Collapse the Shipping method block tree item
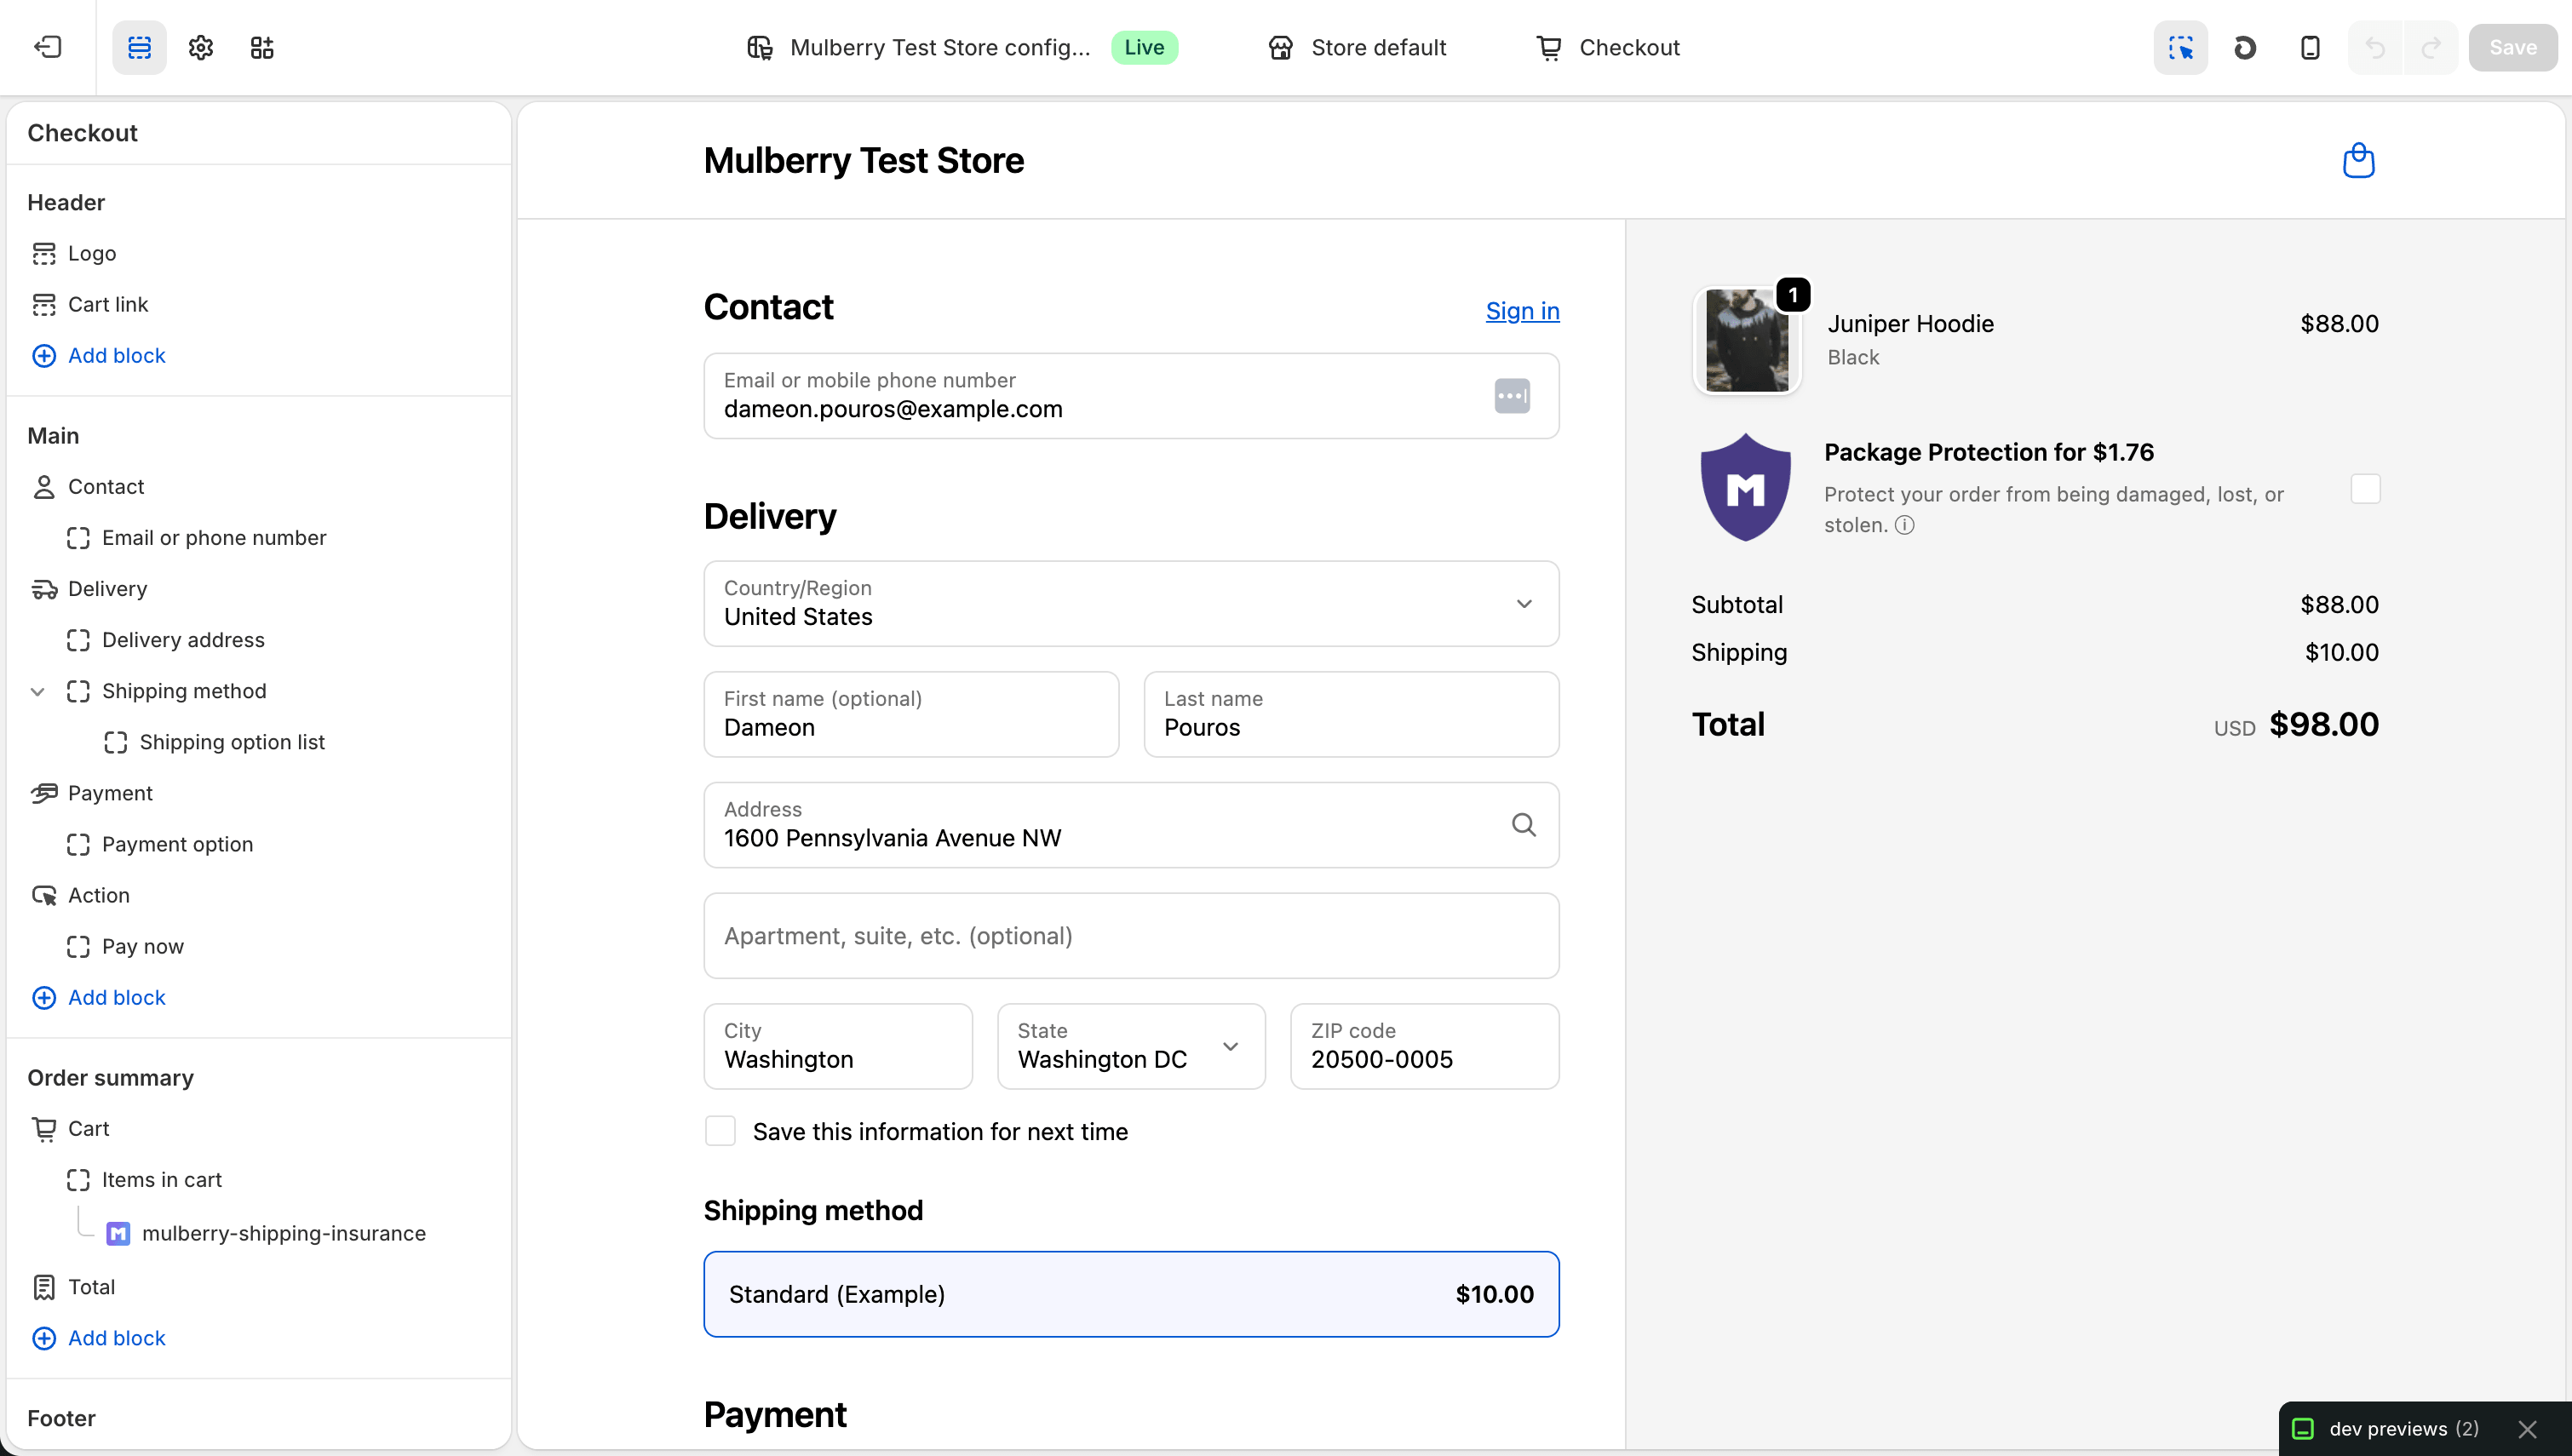 37,691
